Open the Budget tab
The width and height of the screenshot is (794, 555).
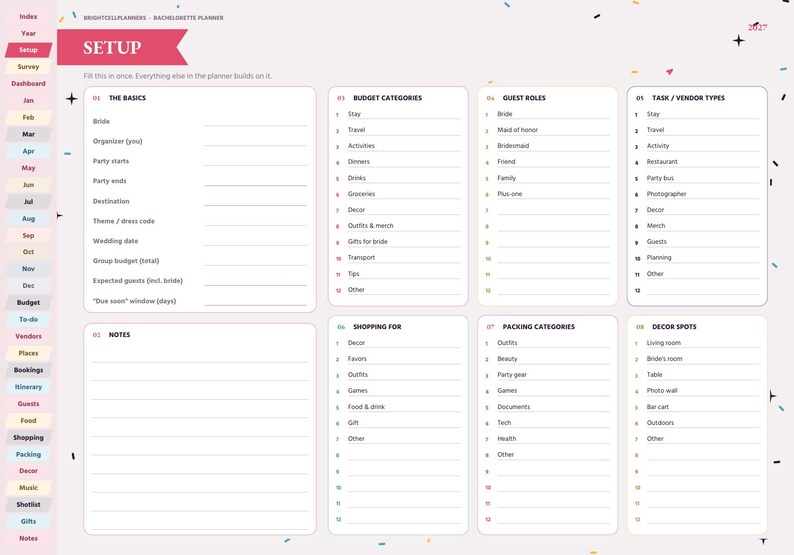click(28, 302)
